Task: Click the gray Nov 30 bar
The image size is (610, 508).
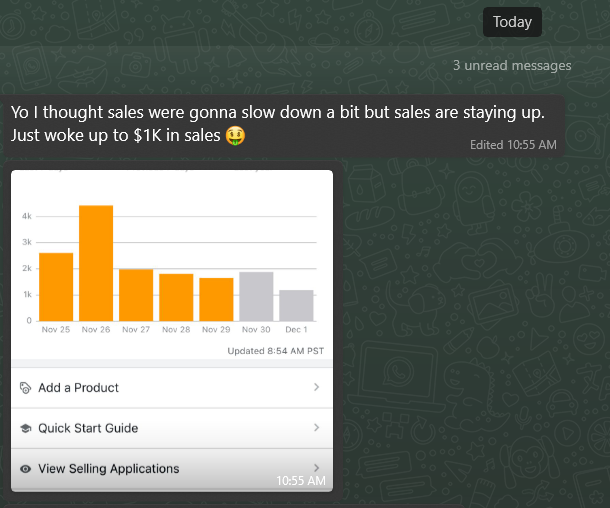Action: pos(256,296)
